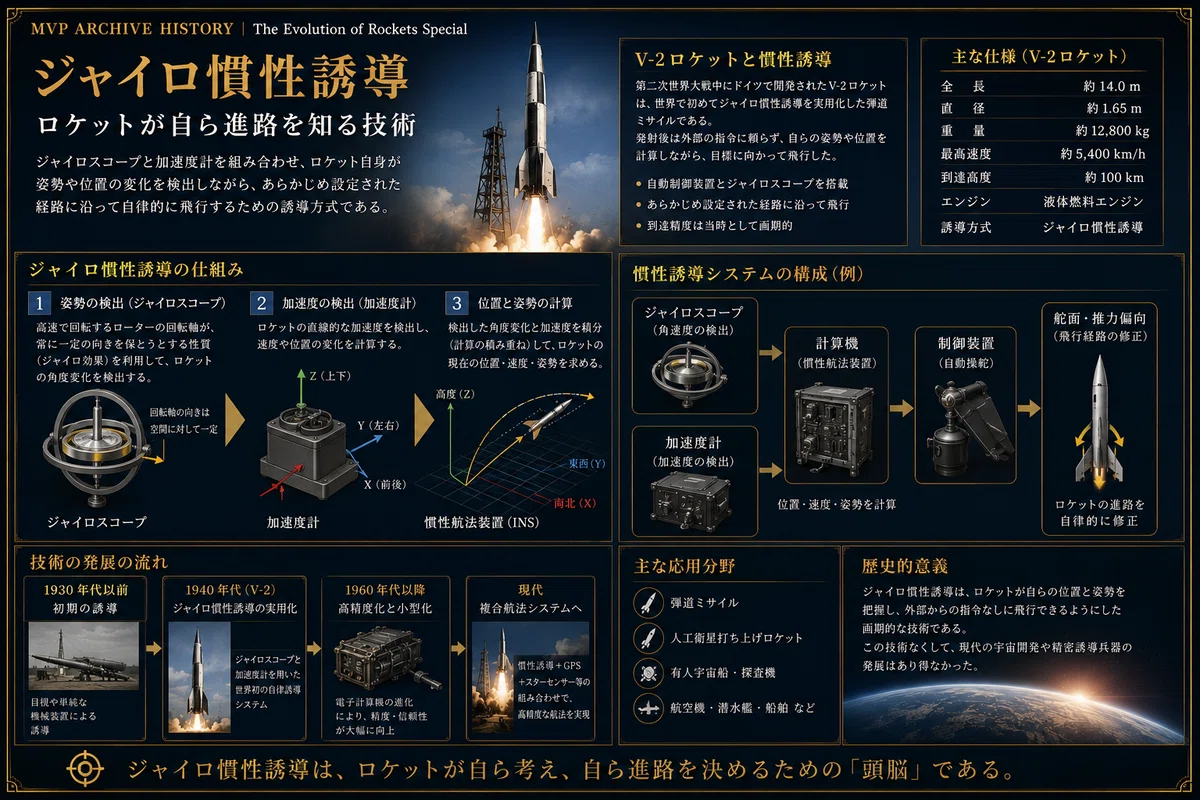Click the 回転軸の向きは空間に対して一定 annotation
Screen dimensions: 1200x800
pyautogui.click(x=183, y=420)
